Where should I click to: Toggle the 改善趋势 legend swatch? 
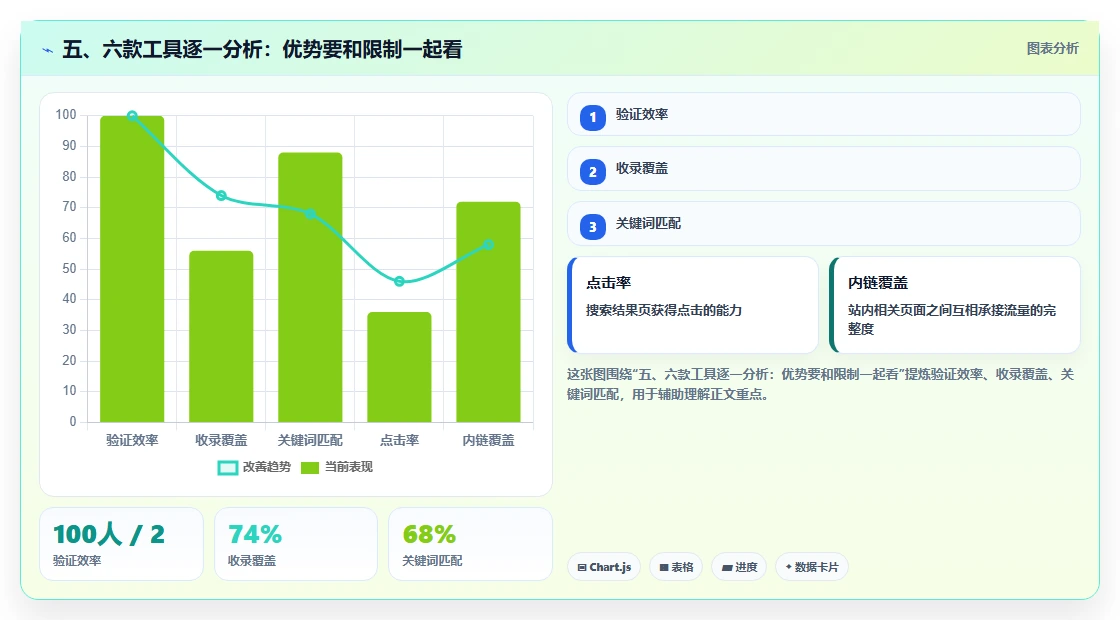pyautogui.click(x=227, y=468)
